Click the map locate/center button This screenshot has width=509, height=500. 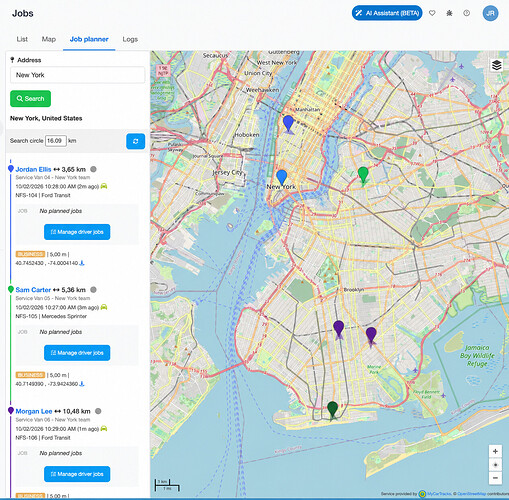[x=495, y=465]
